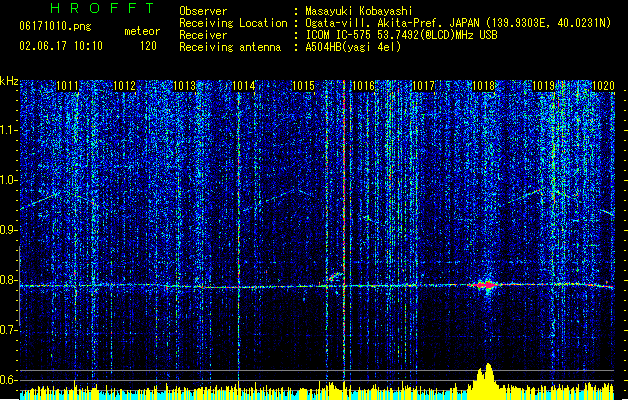Click time marker 1019
Viewport: 629px width, 400px height.
pyautogui.click(x=544, y=86)
